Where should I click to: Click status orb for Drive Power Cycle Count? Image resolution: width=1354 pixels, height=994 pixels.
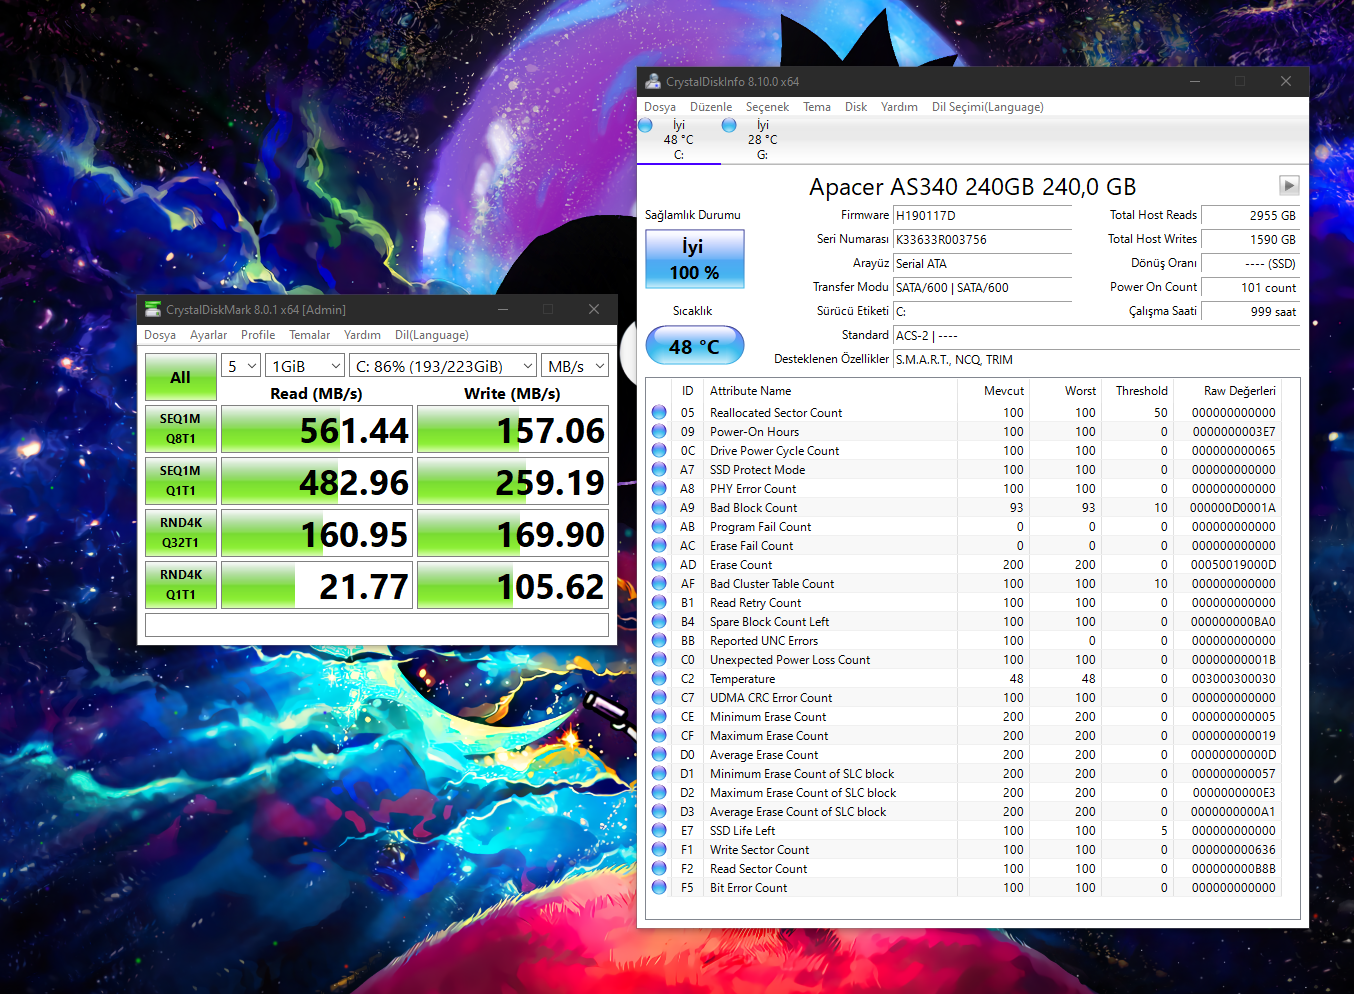pos(659,450)
